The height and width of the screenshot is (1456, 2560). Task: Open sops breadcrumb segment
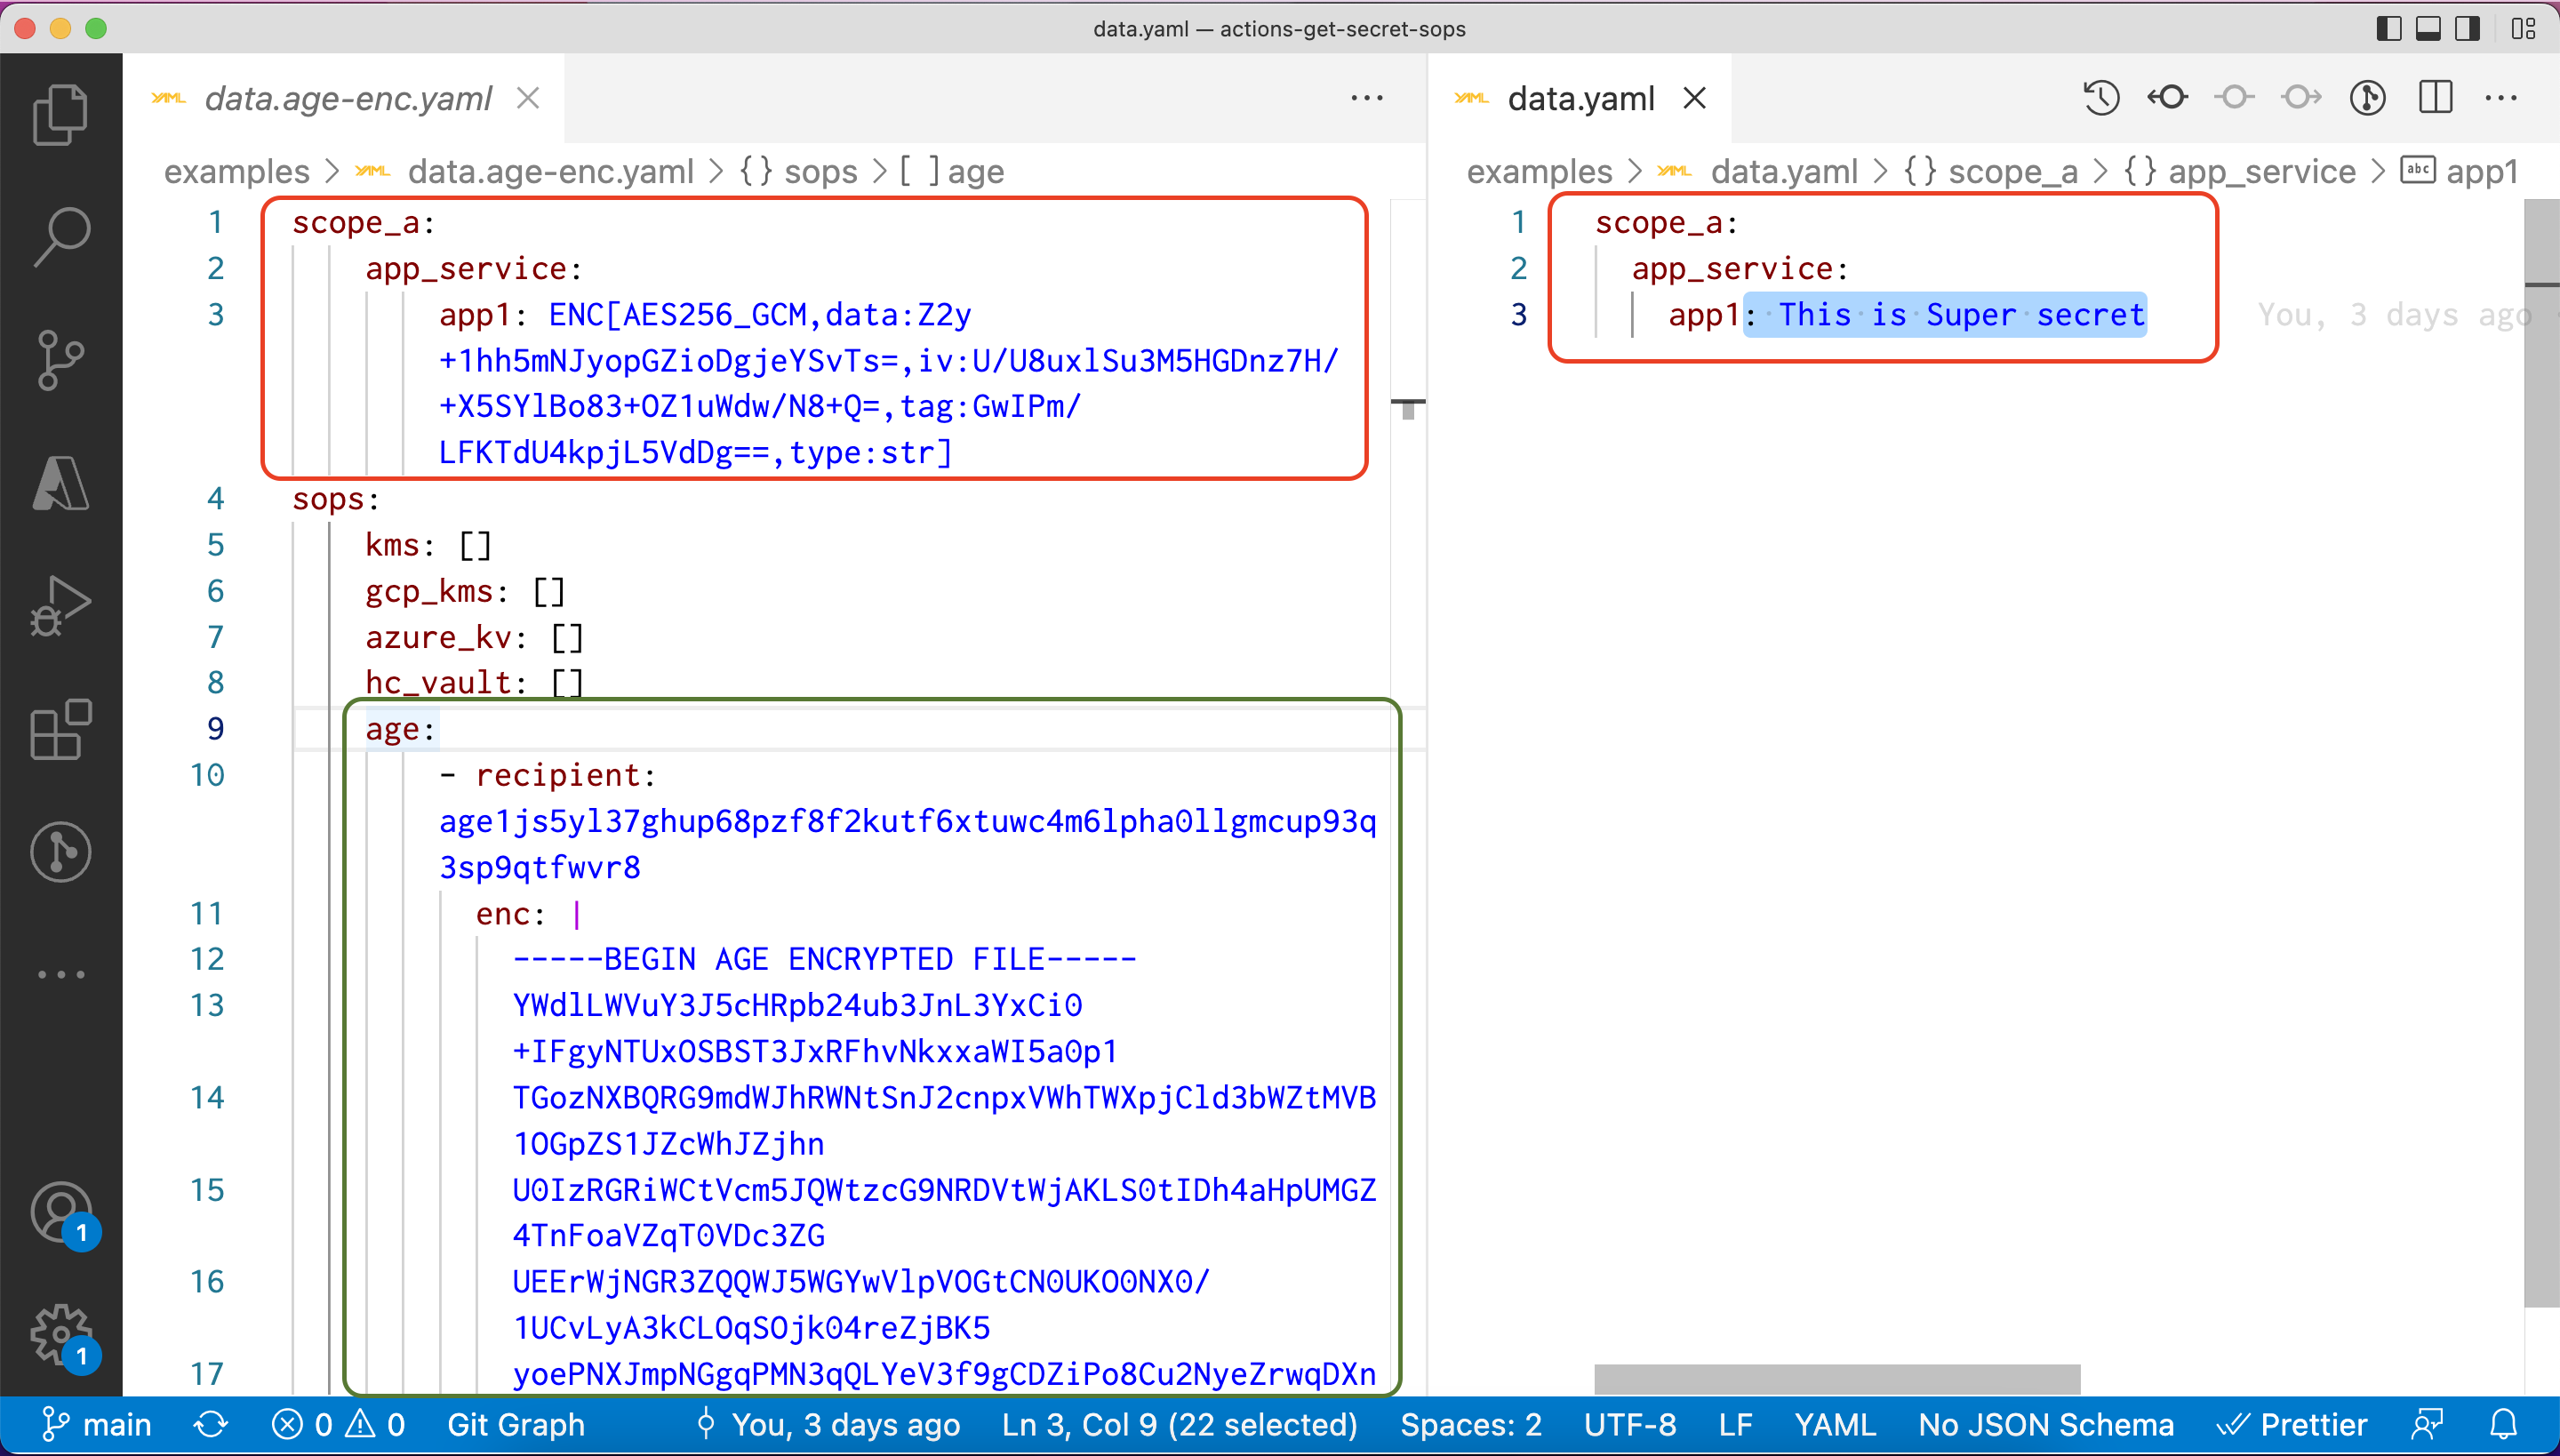coord(820,172)
